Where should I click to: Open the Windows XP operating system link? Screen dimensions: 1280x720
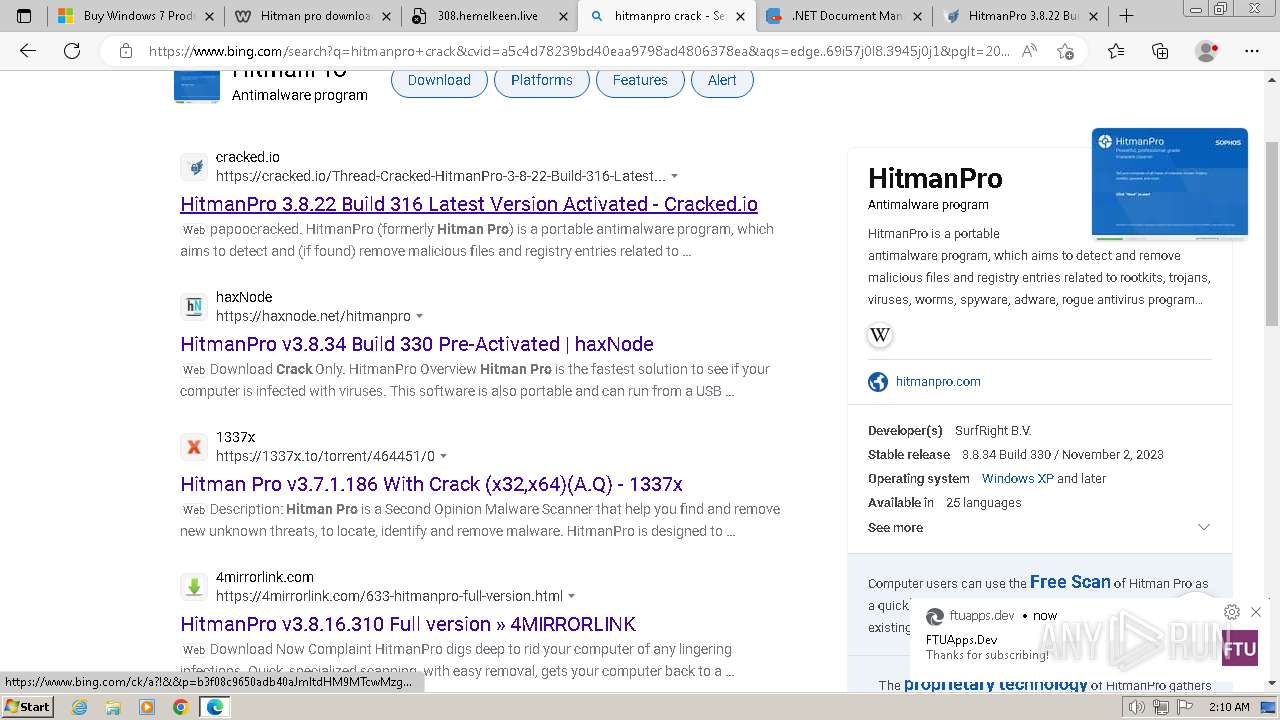[x=1018, y=479]
